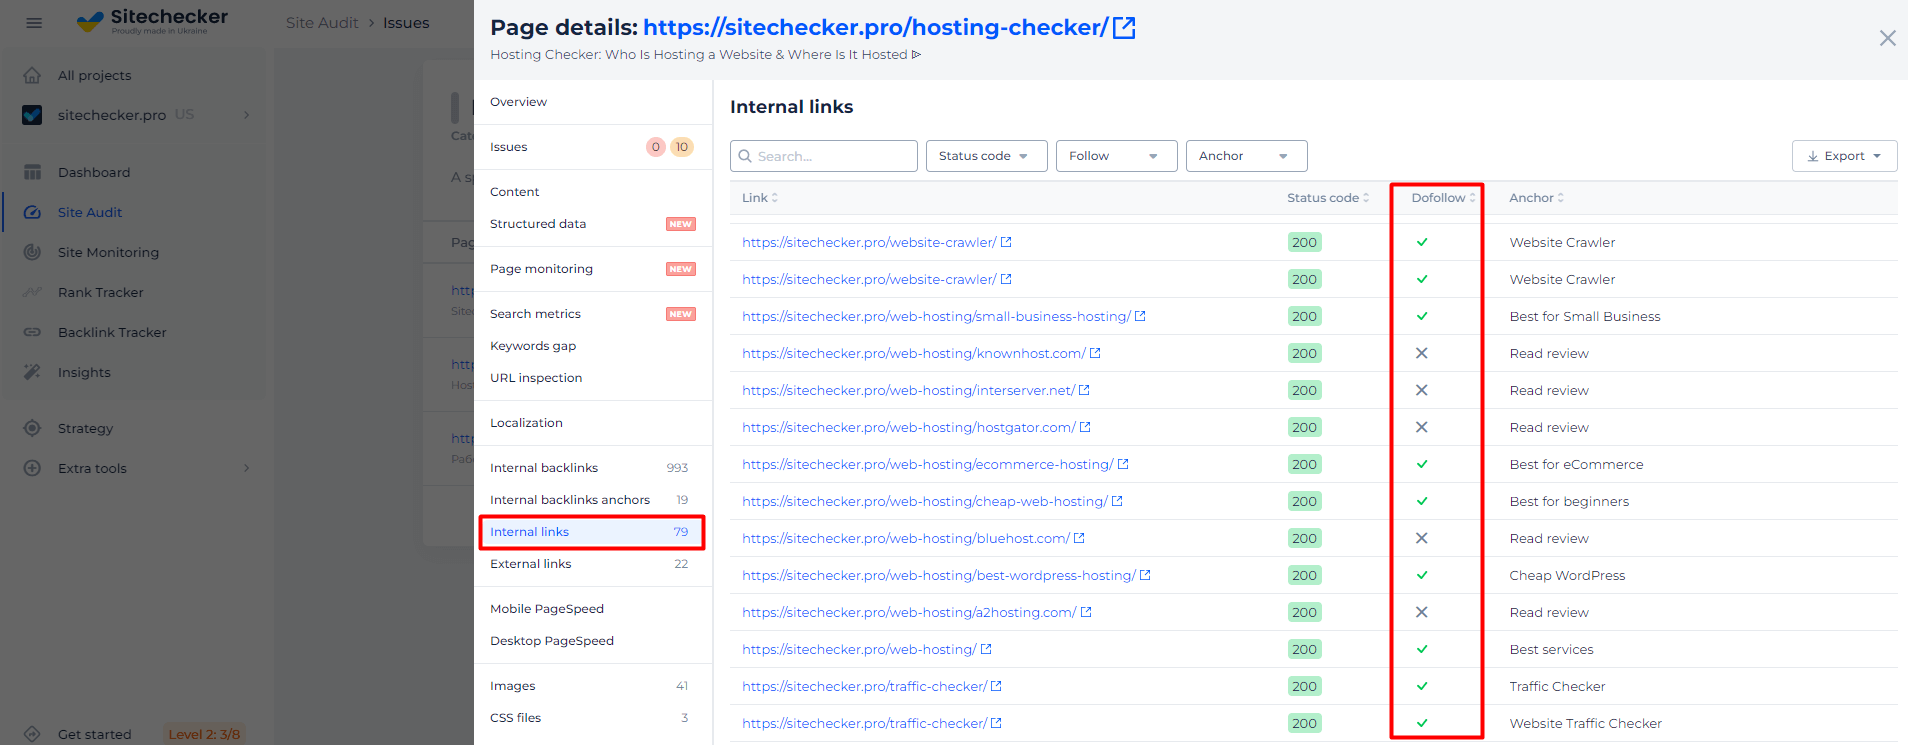The width and height of the screenshot is (1908, 745).
Task: Open external icon for small-business-hosting link
Action: [1140, 316]
